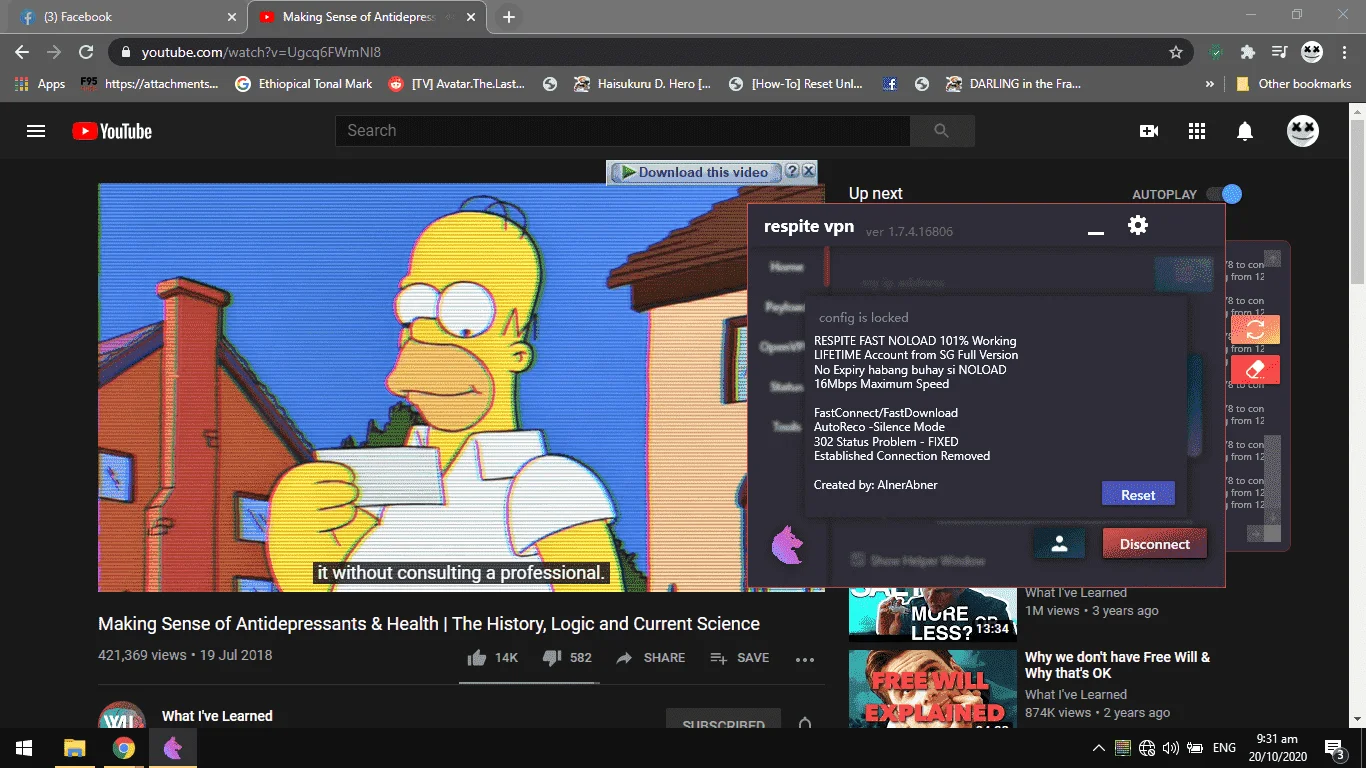This screenshot has height=768, width=1366.
Task: Open Chrome media controls icon
Action: pos(1279,52)
